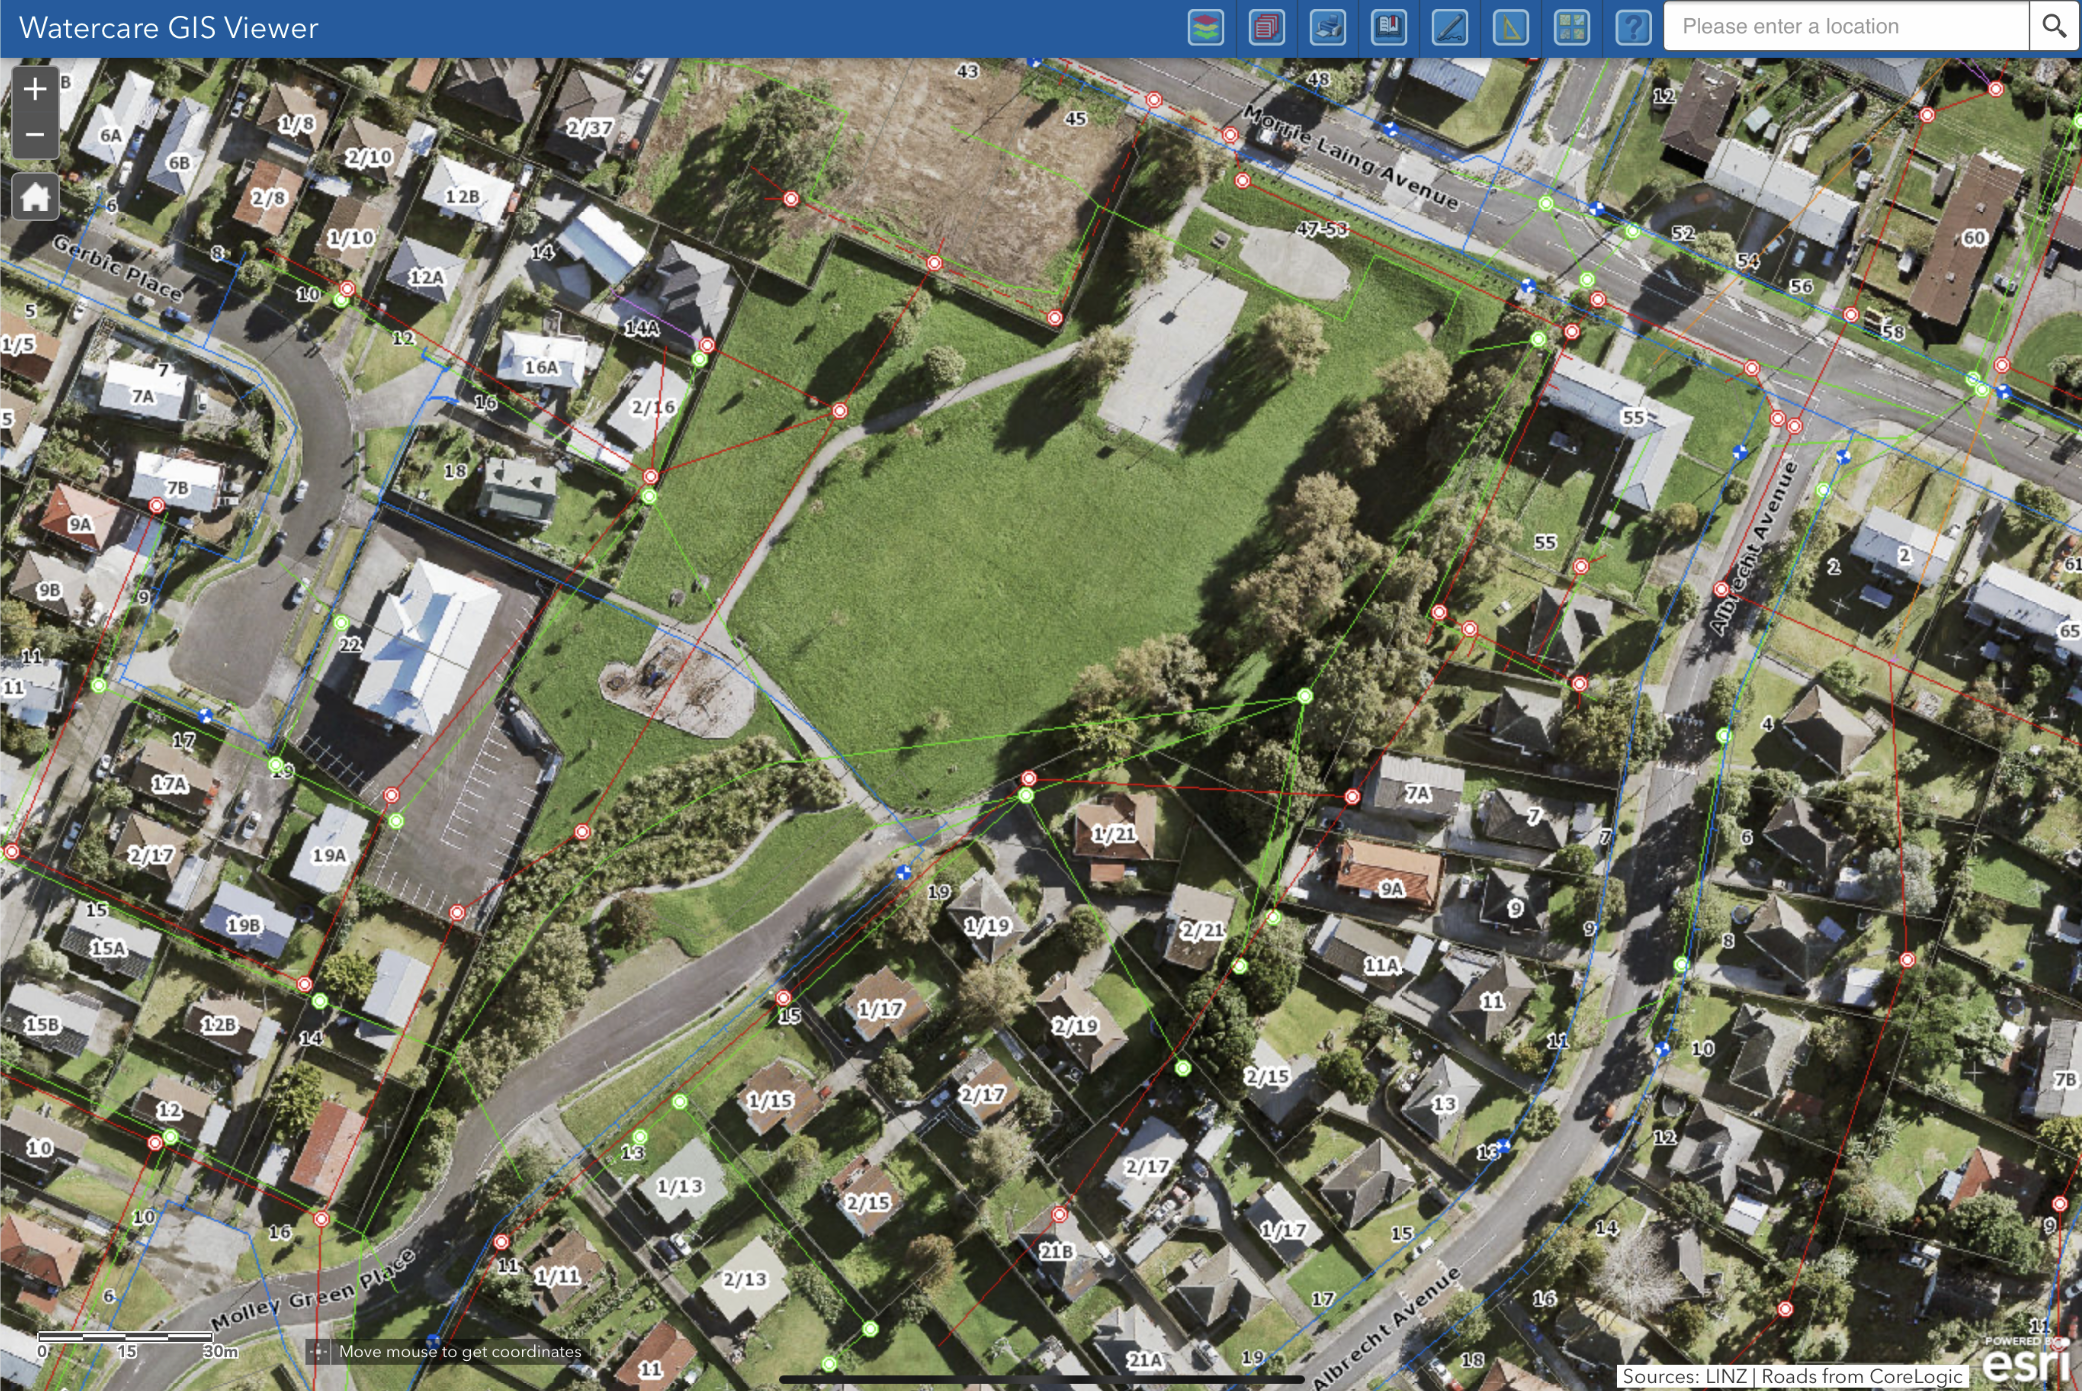The height and width of the screenshot is (1391, 2082).
Task: Toggle the coordinates capture icon
Action: click(x=318, y=1352)
